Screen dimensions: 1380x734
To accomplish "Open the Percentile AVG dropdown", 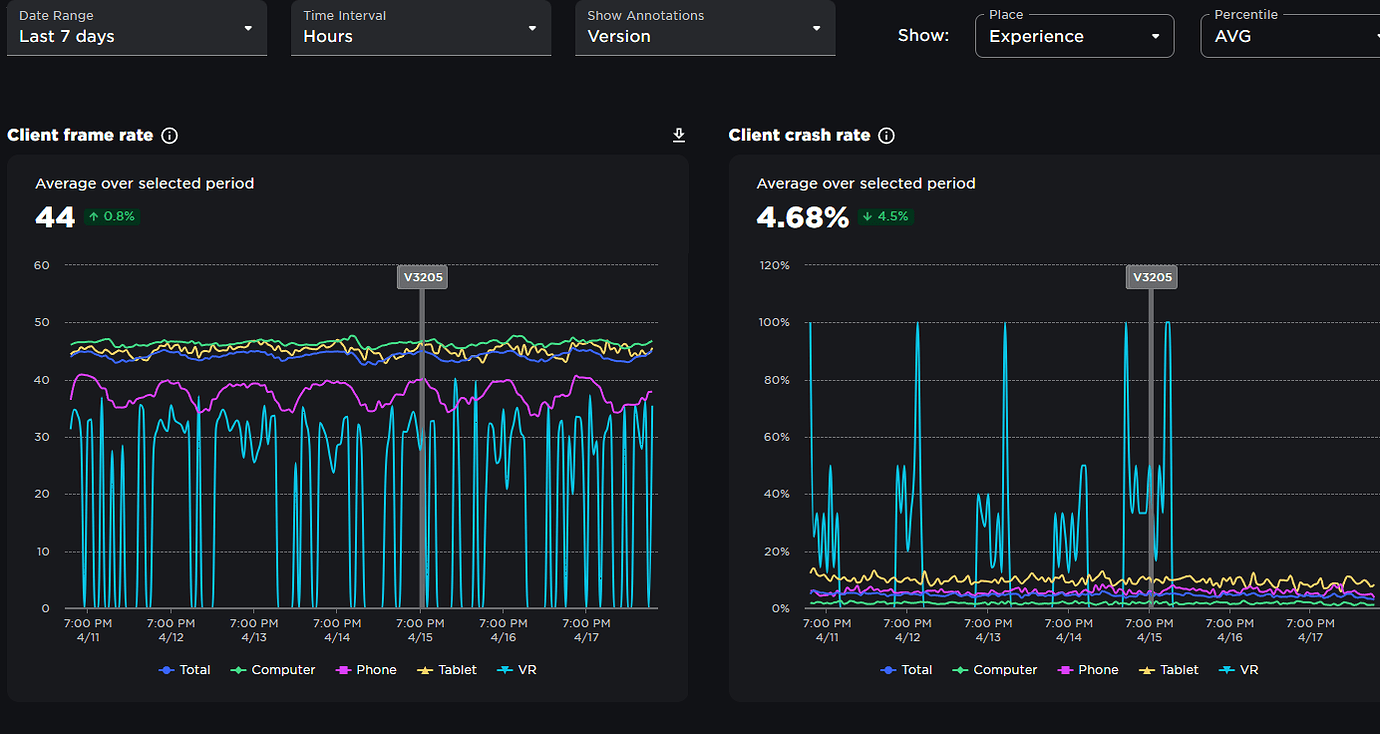I will [1290, 36].
